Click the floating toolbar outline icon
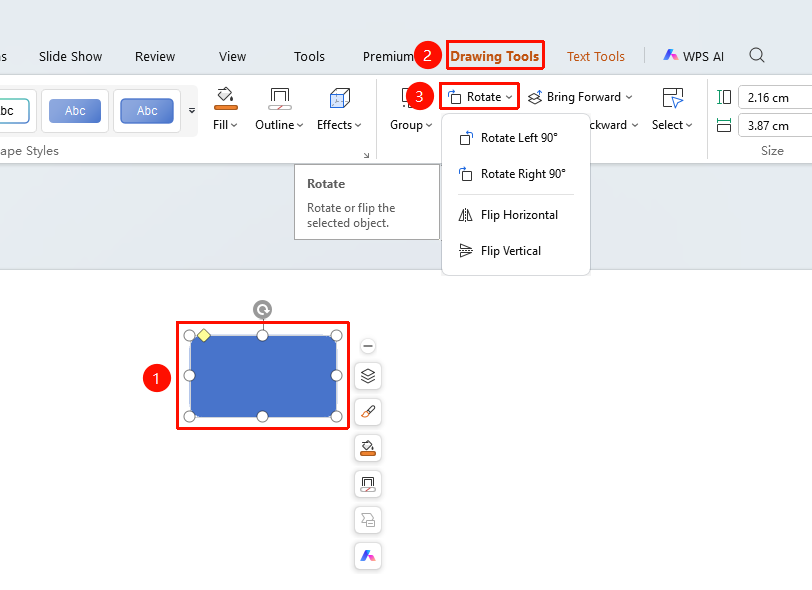Viewport: 812px width, 590px height. pyautogui.click(x=368, y=484)
